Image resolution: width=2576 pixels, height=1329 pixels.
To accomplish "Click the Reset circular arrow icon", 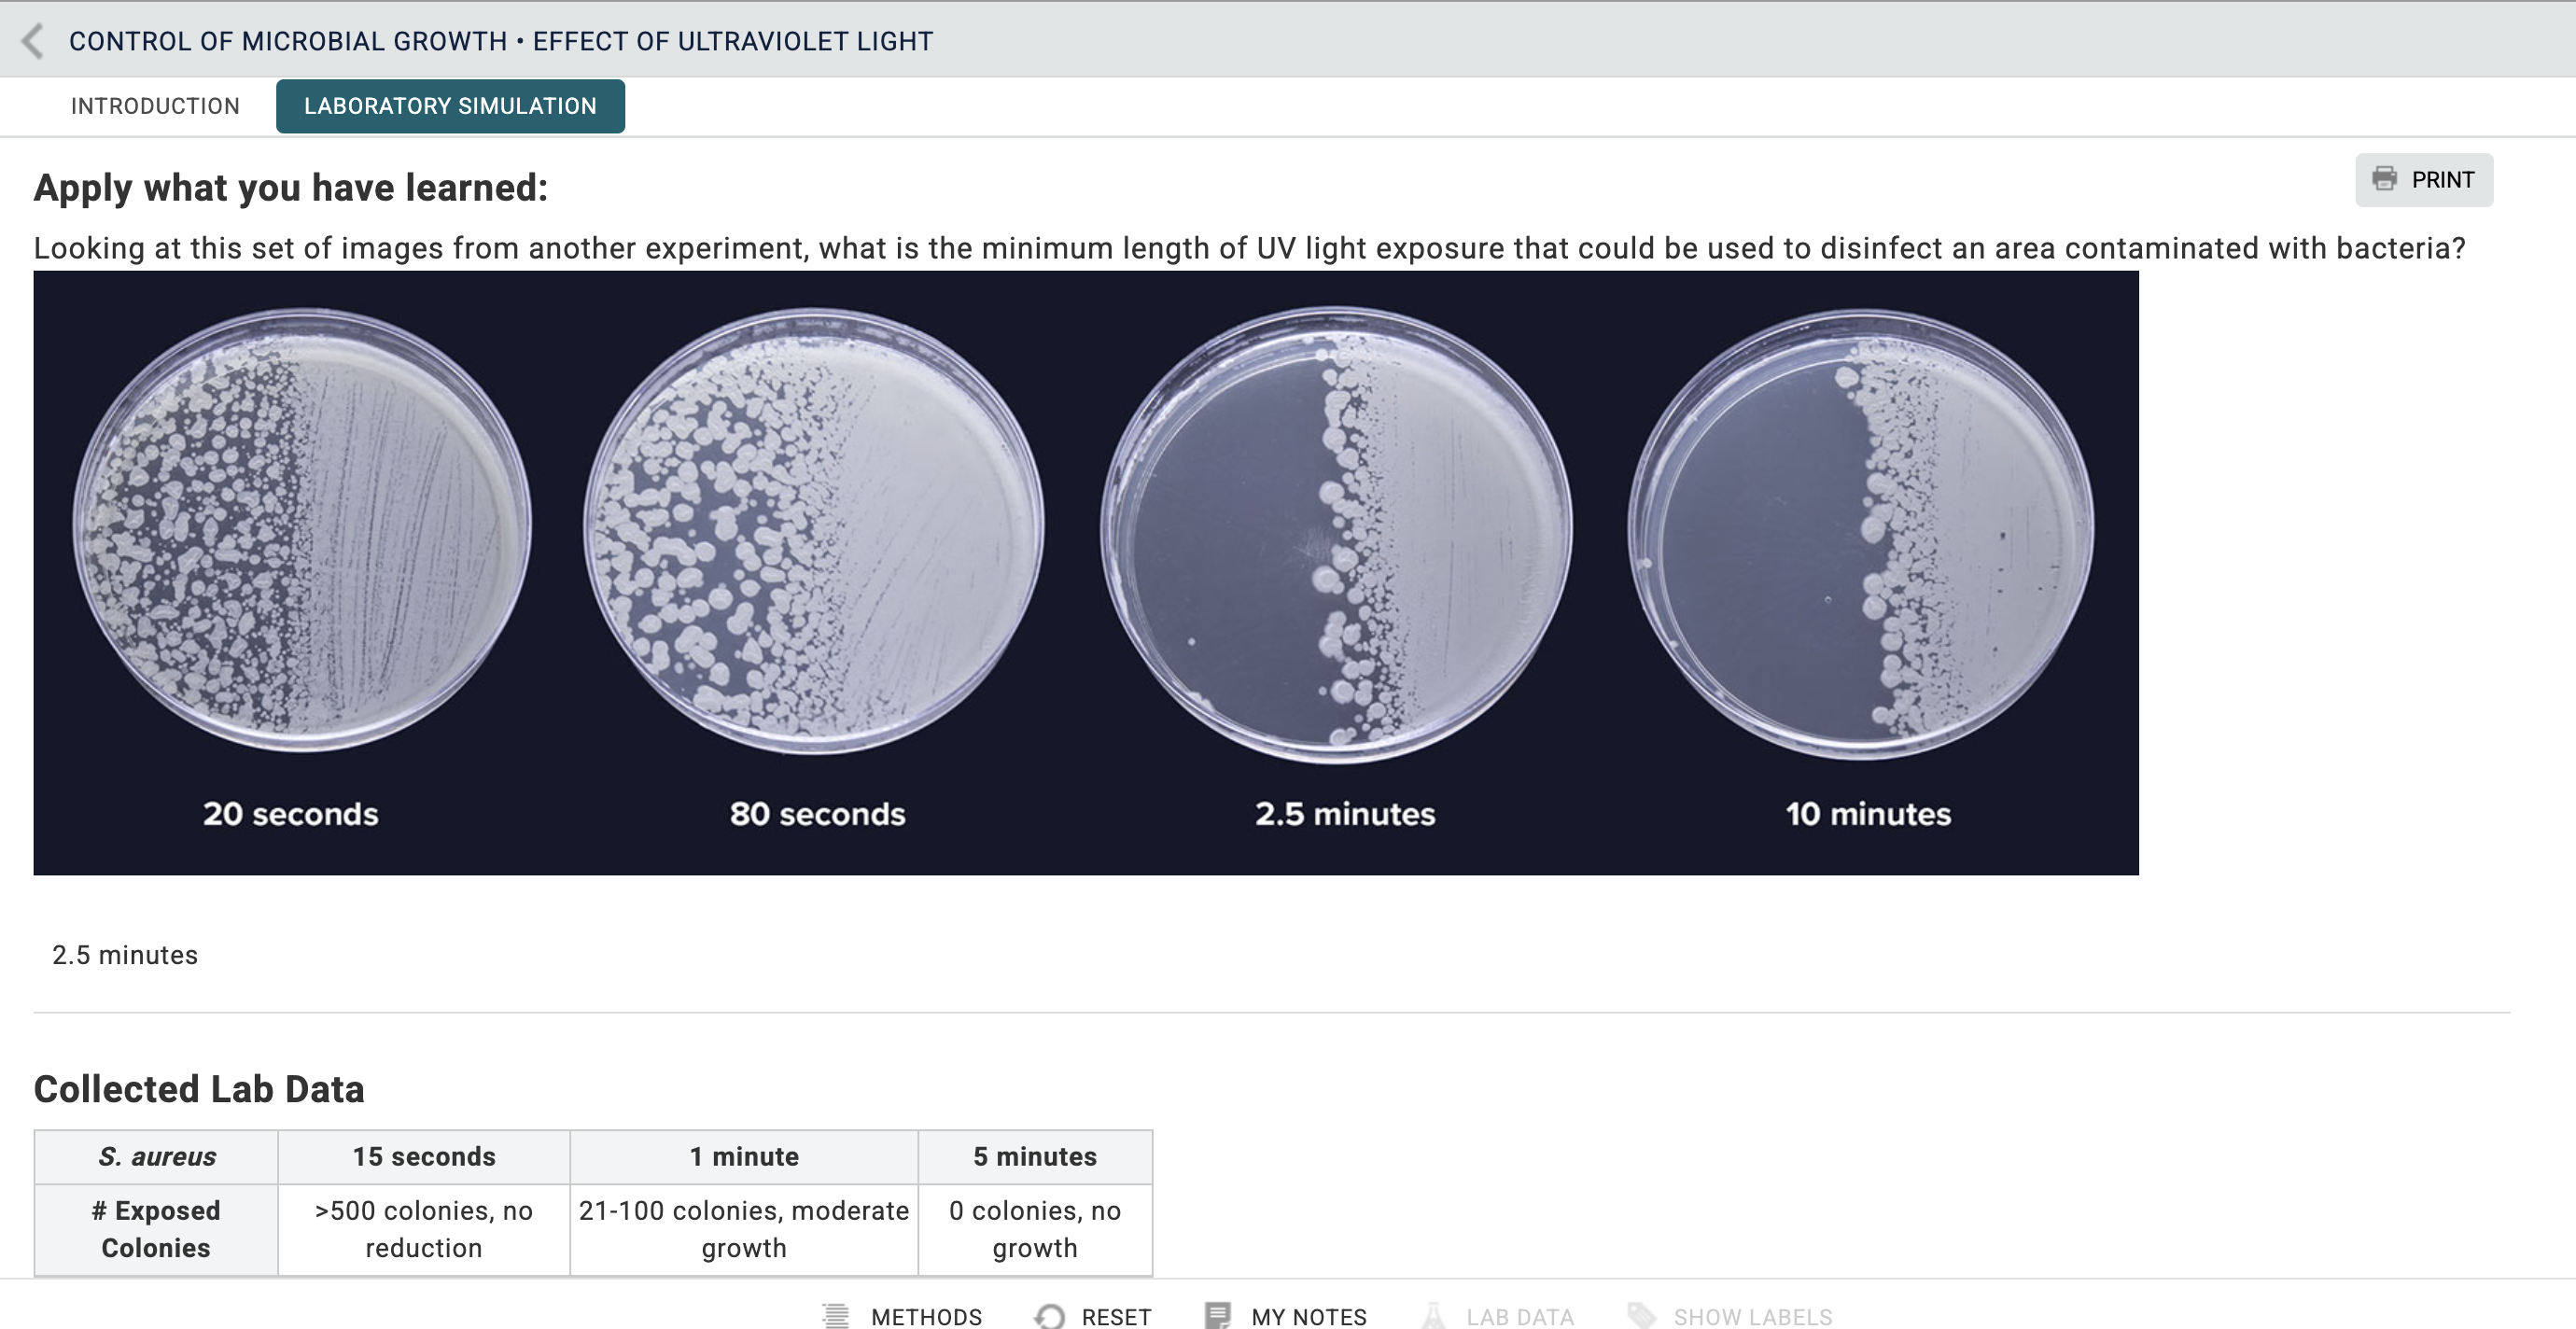I will (x=1049, y=1316).
